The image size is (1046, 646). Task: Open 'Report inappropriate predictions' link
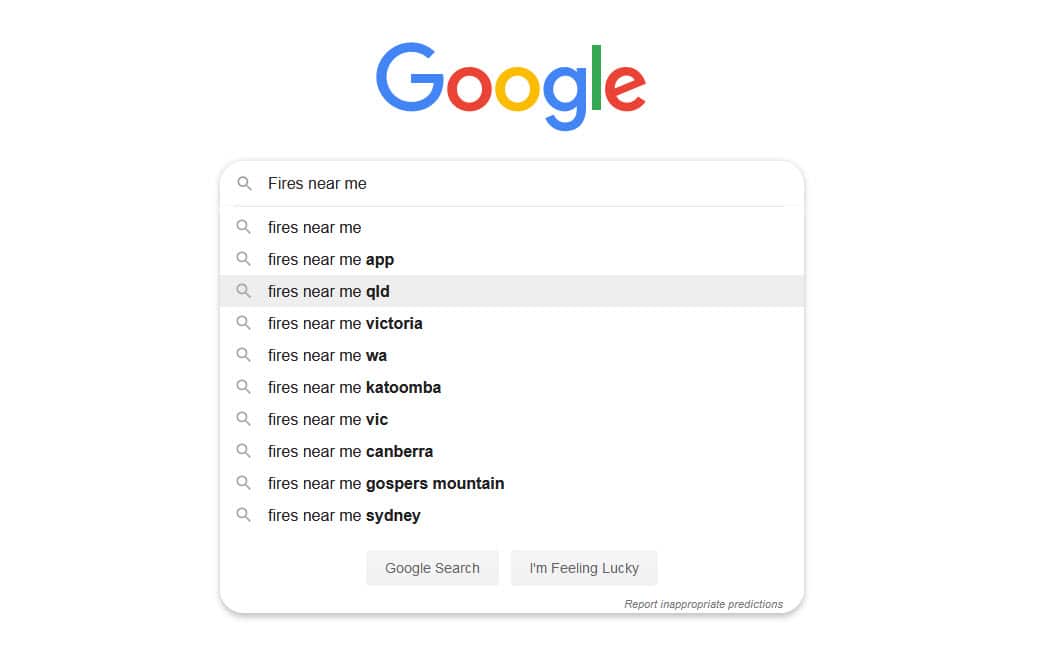click(704, 604)
